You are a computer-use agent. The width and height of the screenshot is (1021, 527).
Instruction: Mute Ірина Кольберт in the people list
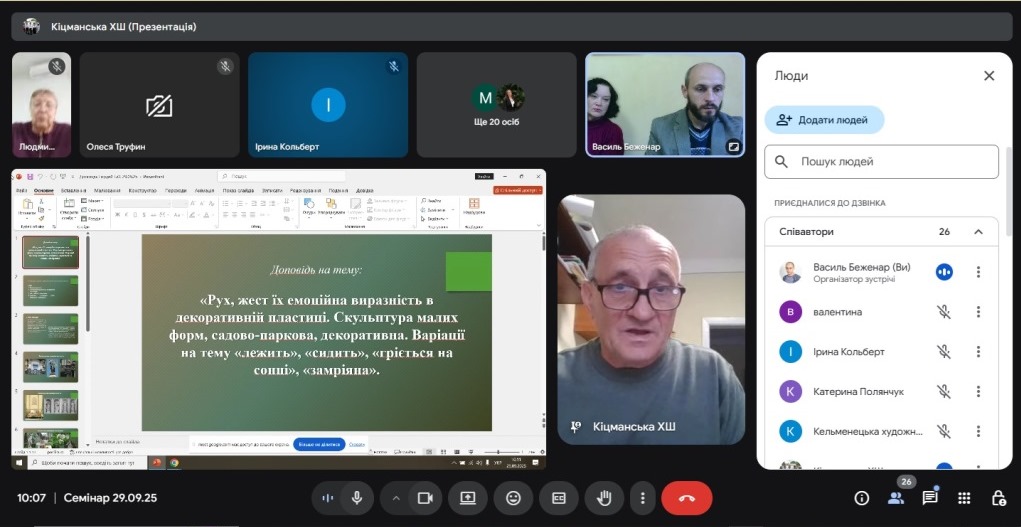(943, 352)
